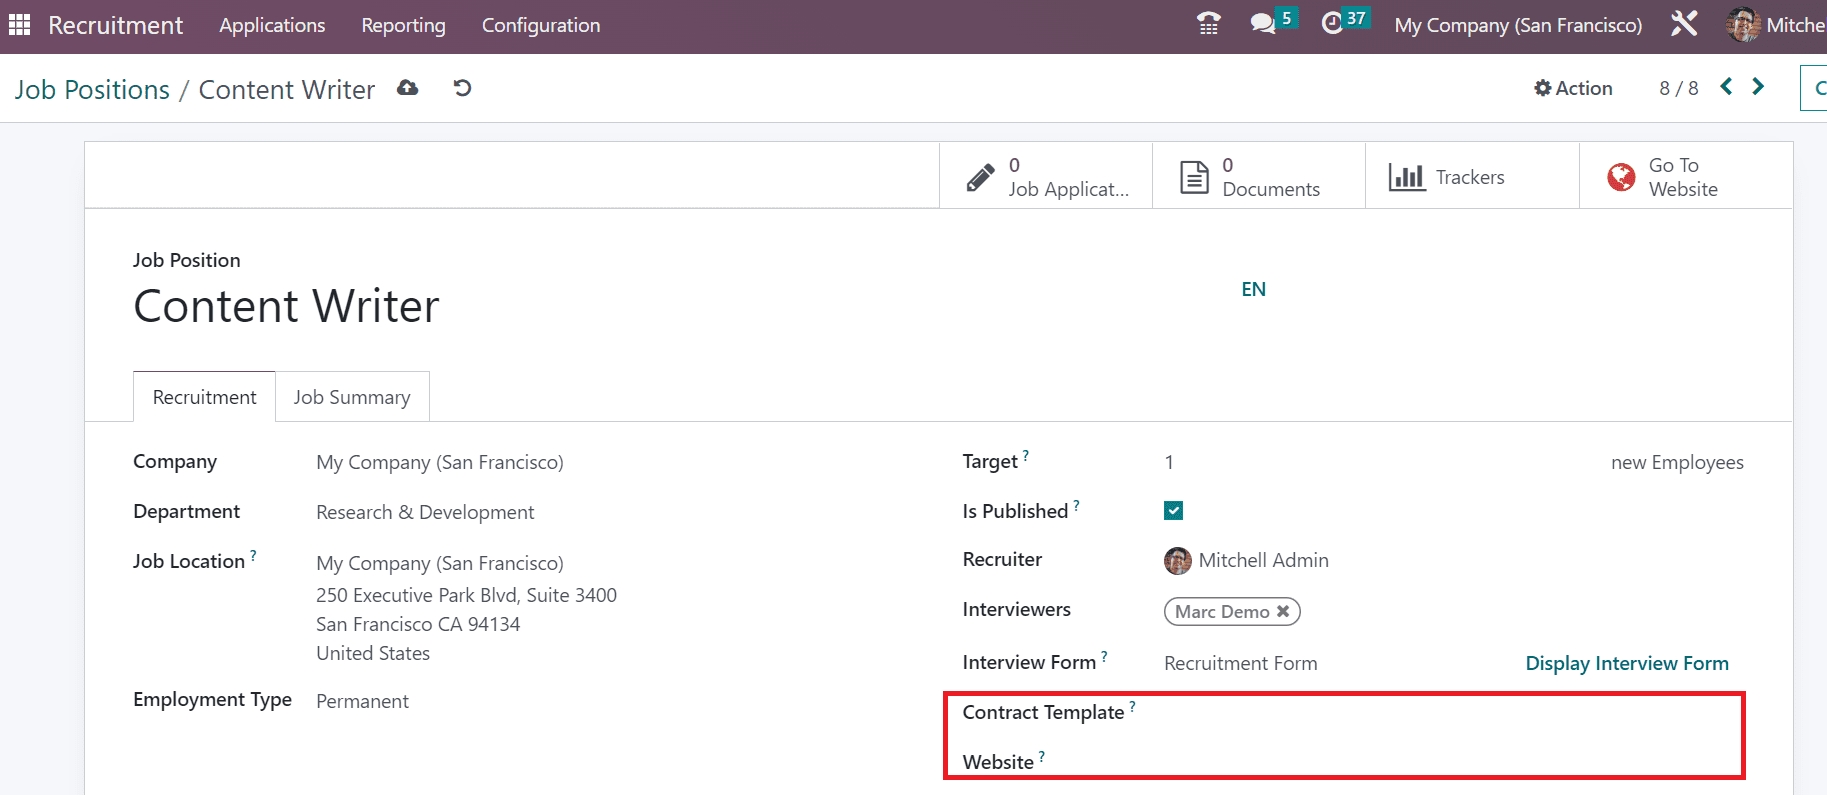Image resolution: width=1827 pixels, height=795 pixels.
Task: Open the VoIP phone icon
Action: tap(1208, 24)
